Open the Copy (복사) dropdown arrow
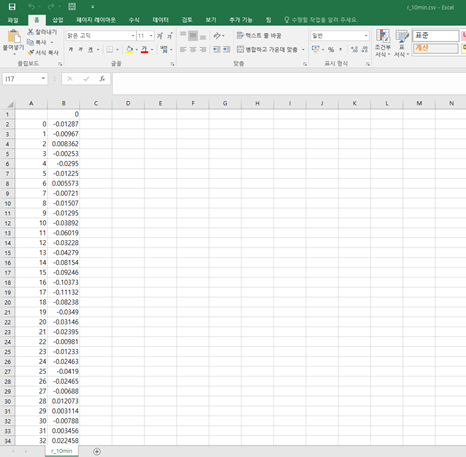The height and width of the screenshot is (457, 466). tap(52, 43)
